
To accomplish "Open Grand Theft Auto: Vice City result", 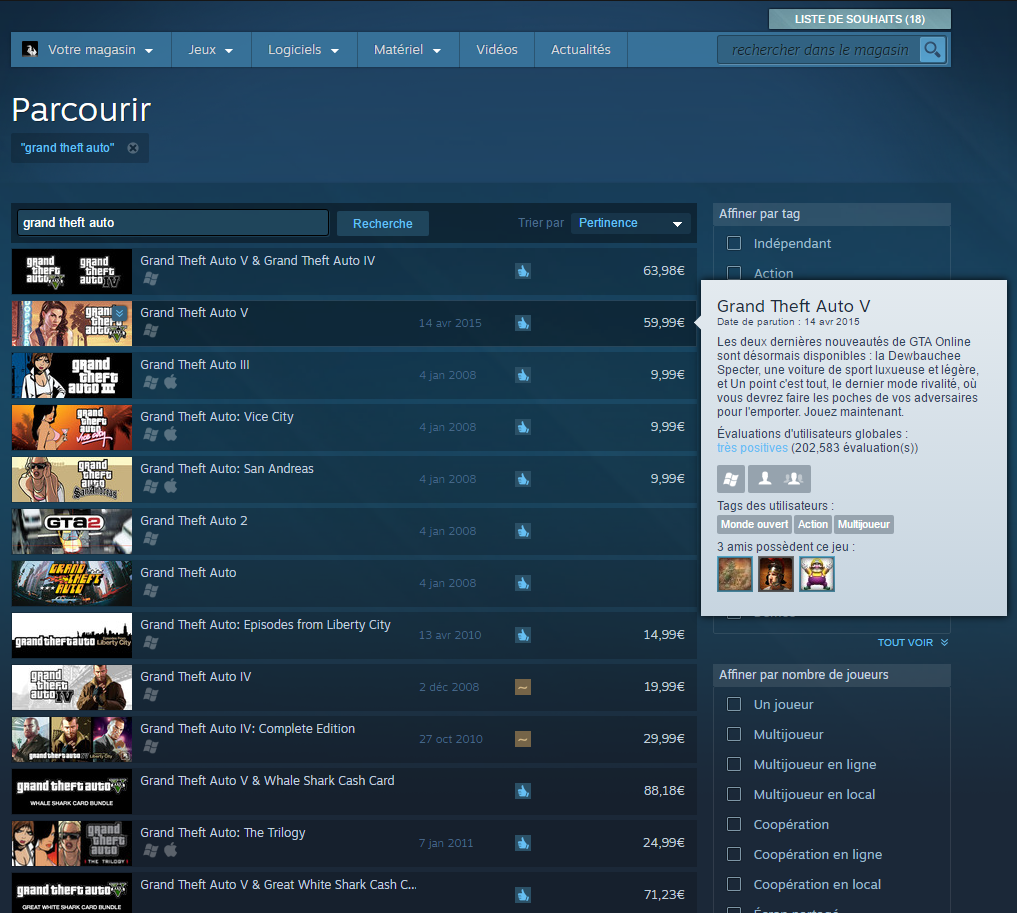I will tap(353, 427).
